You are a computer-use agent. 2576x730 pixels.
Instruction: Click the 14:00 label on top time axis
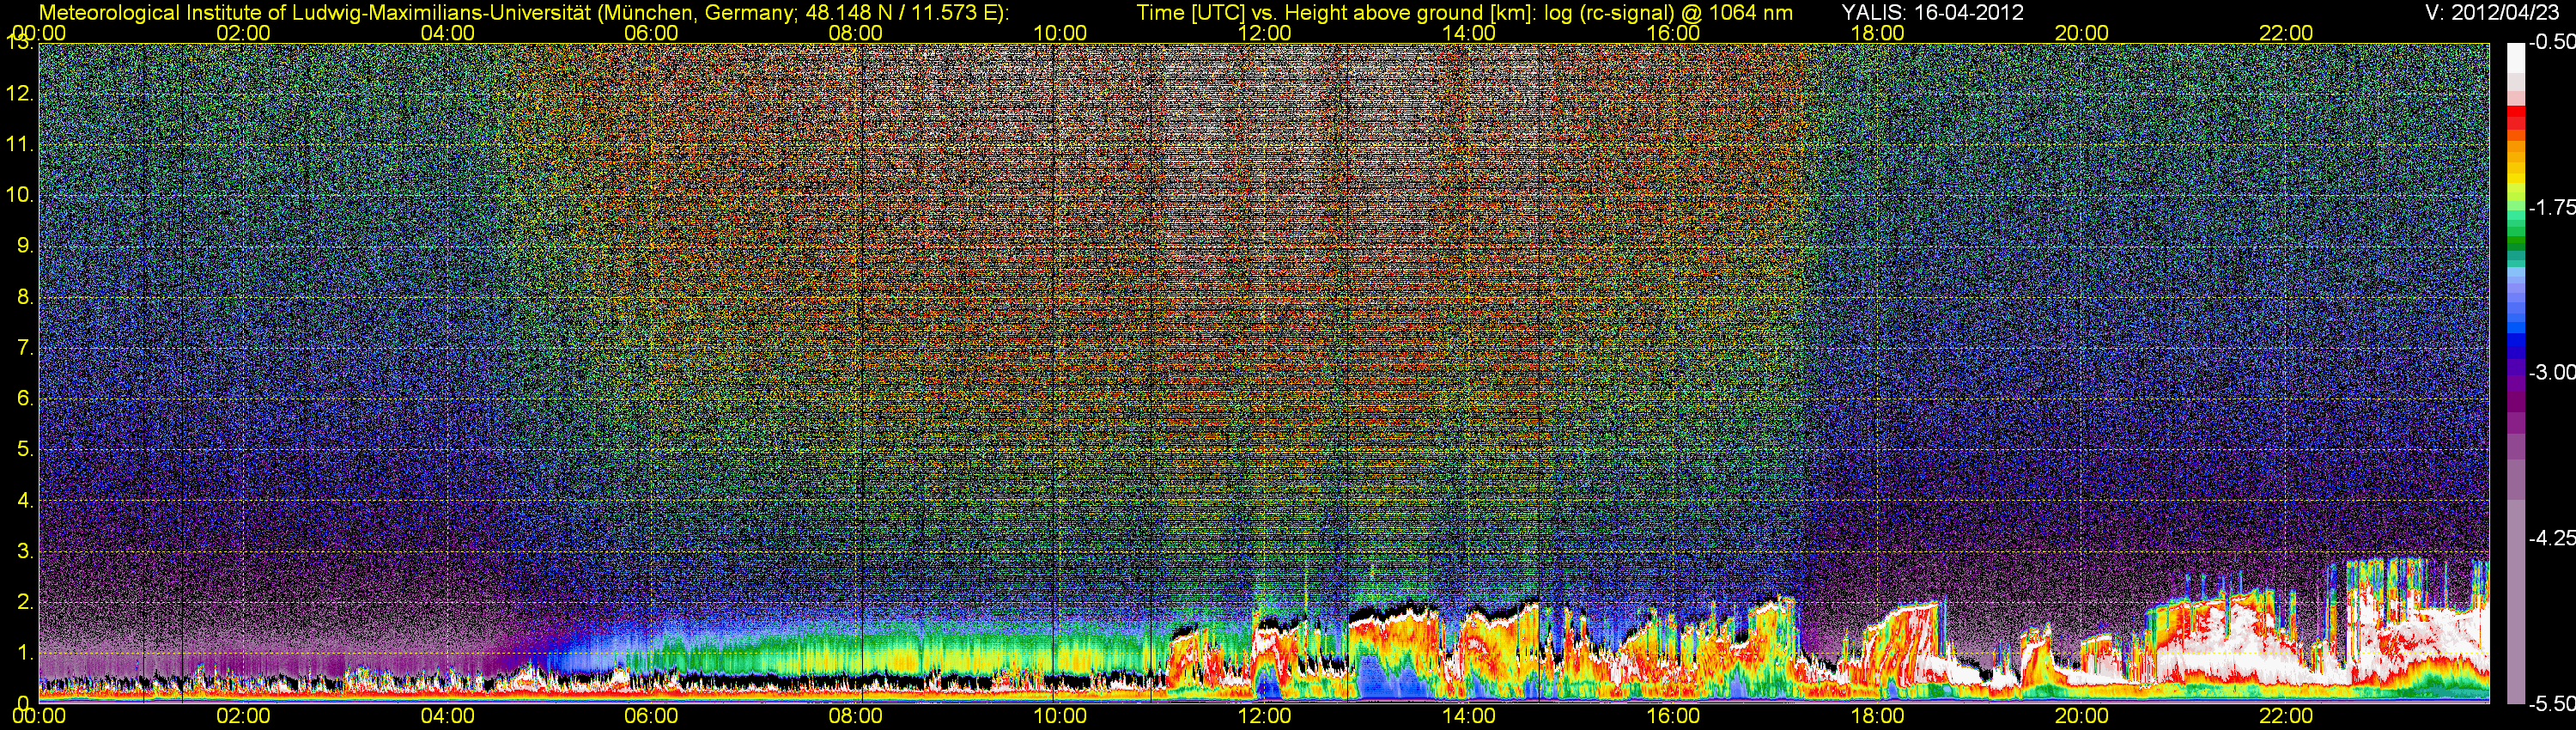(x=1468, y=33)
